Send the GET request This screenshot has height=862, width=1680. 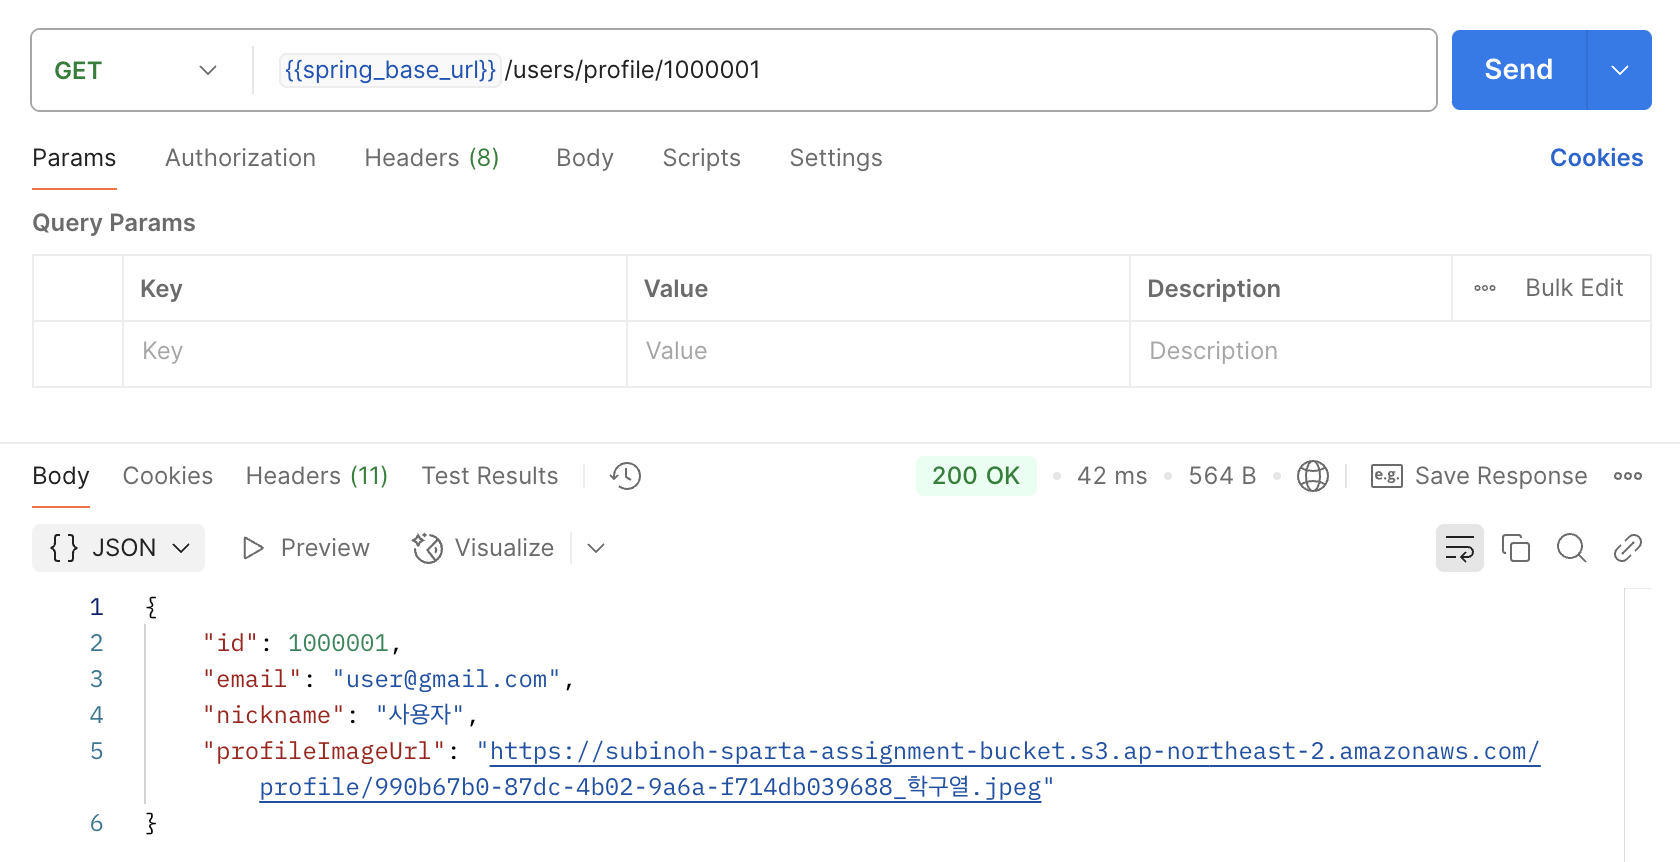coord(1518,70)
